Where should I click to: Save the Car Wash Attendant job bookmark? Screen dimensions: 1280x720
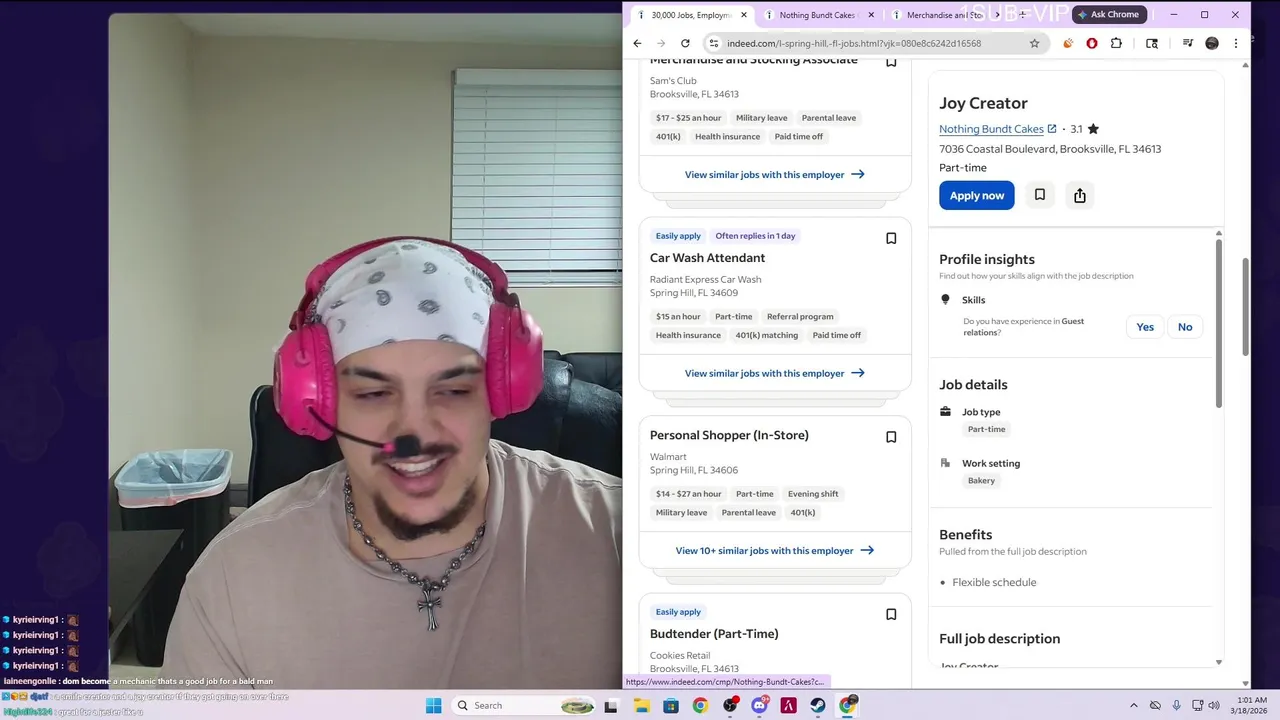(891, 238)
